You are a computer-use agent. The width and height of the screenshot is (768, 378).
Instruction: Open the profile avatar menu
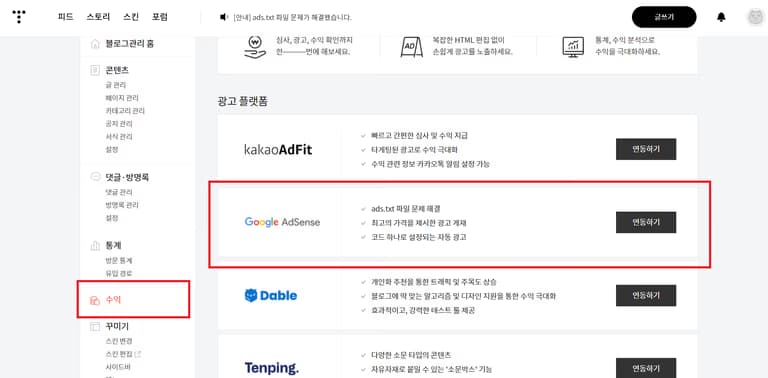click(x=755, y=17)
